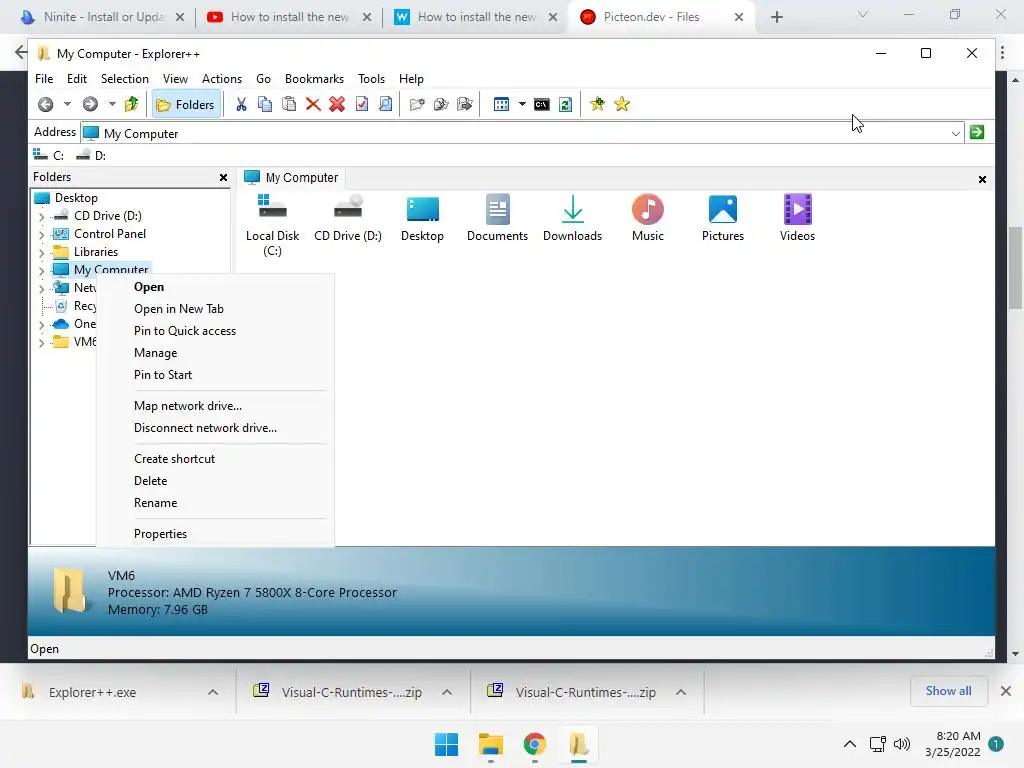Click the Add Bookmark star icon
This screenshot has height=768, width=1024.
point(597,104)
